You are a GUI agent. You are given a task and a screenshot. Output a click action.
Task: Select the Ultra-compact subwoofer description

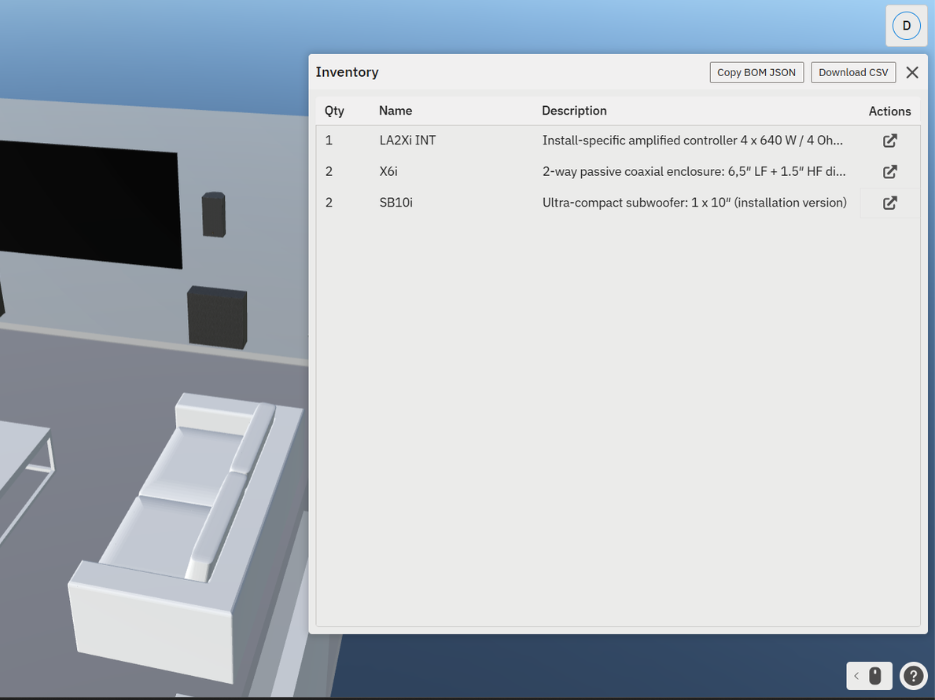coord(694,203)
